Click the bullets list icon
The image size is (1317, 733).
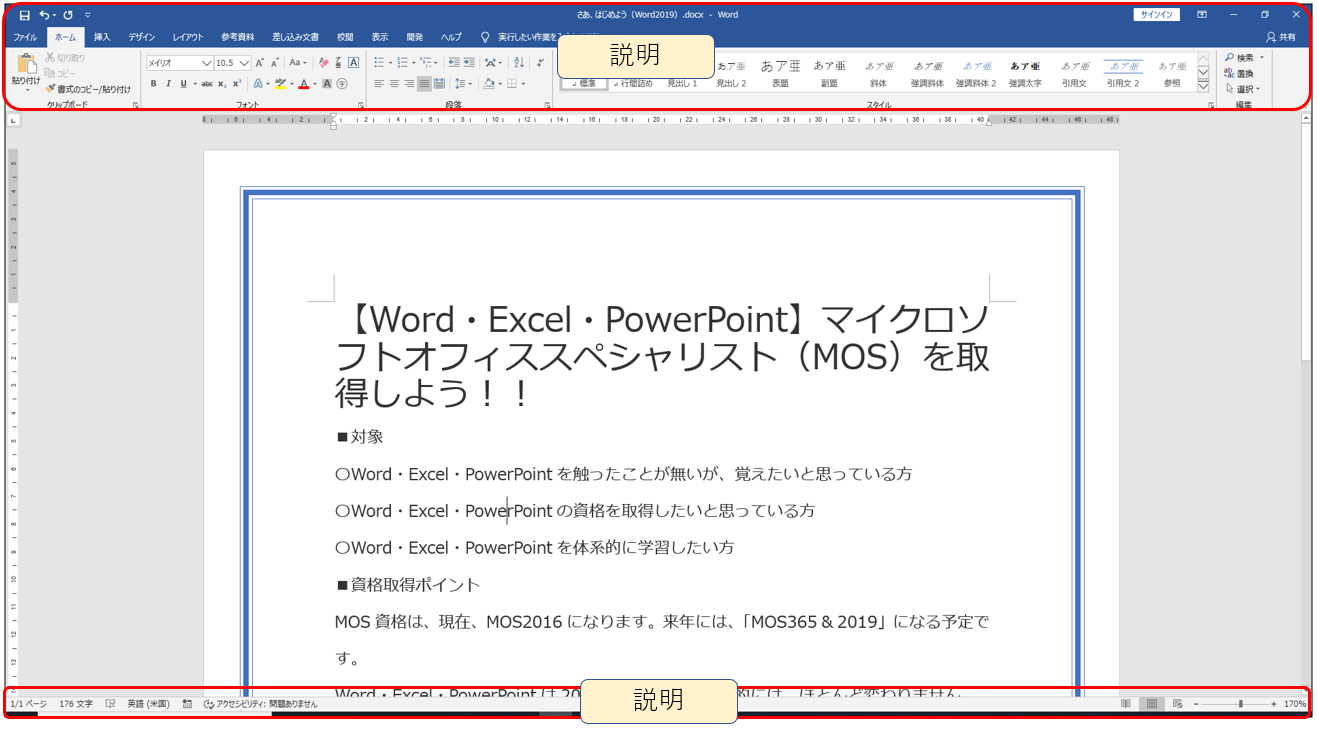(379, 62)
